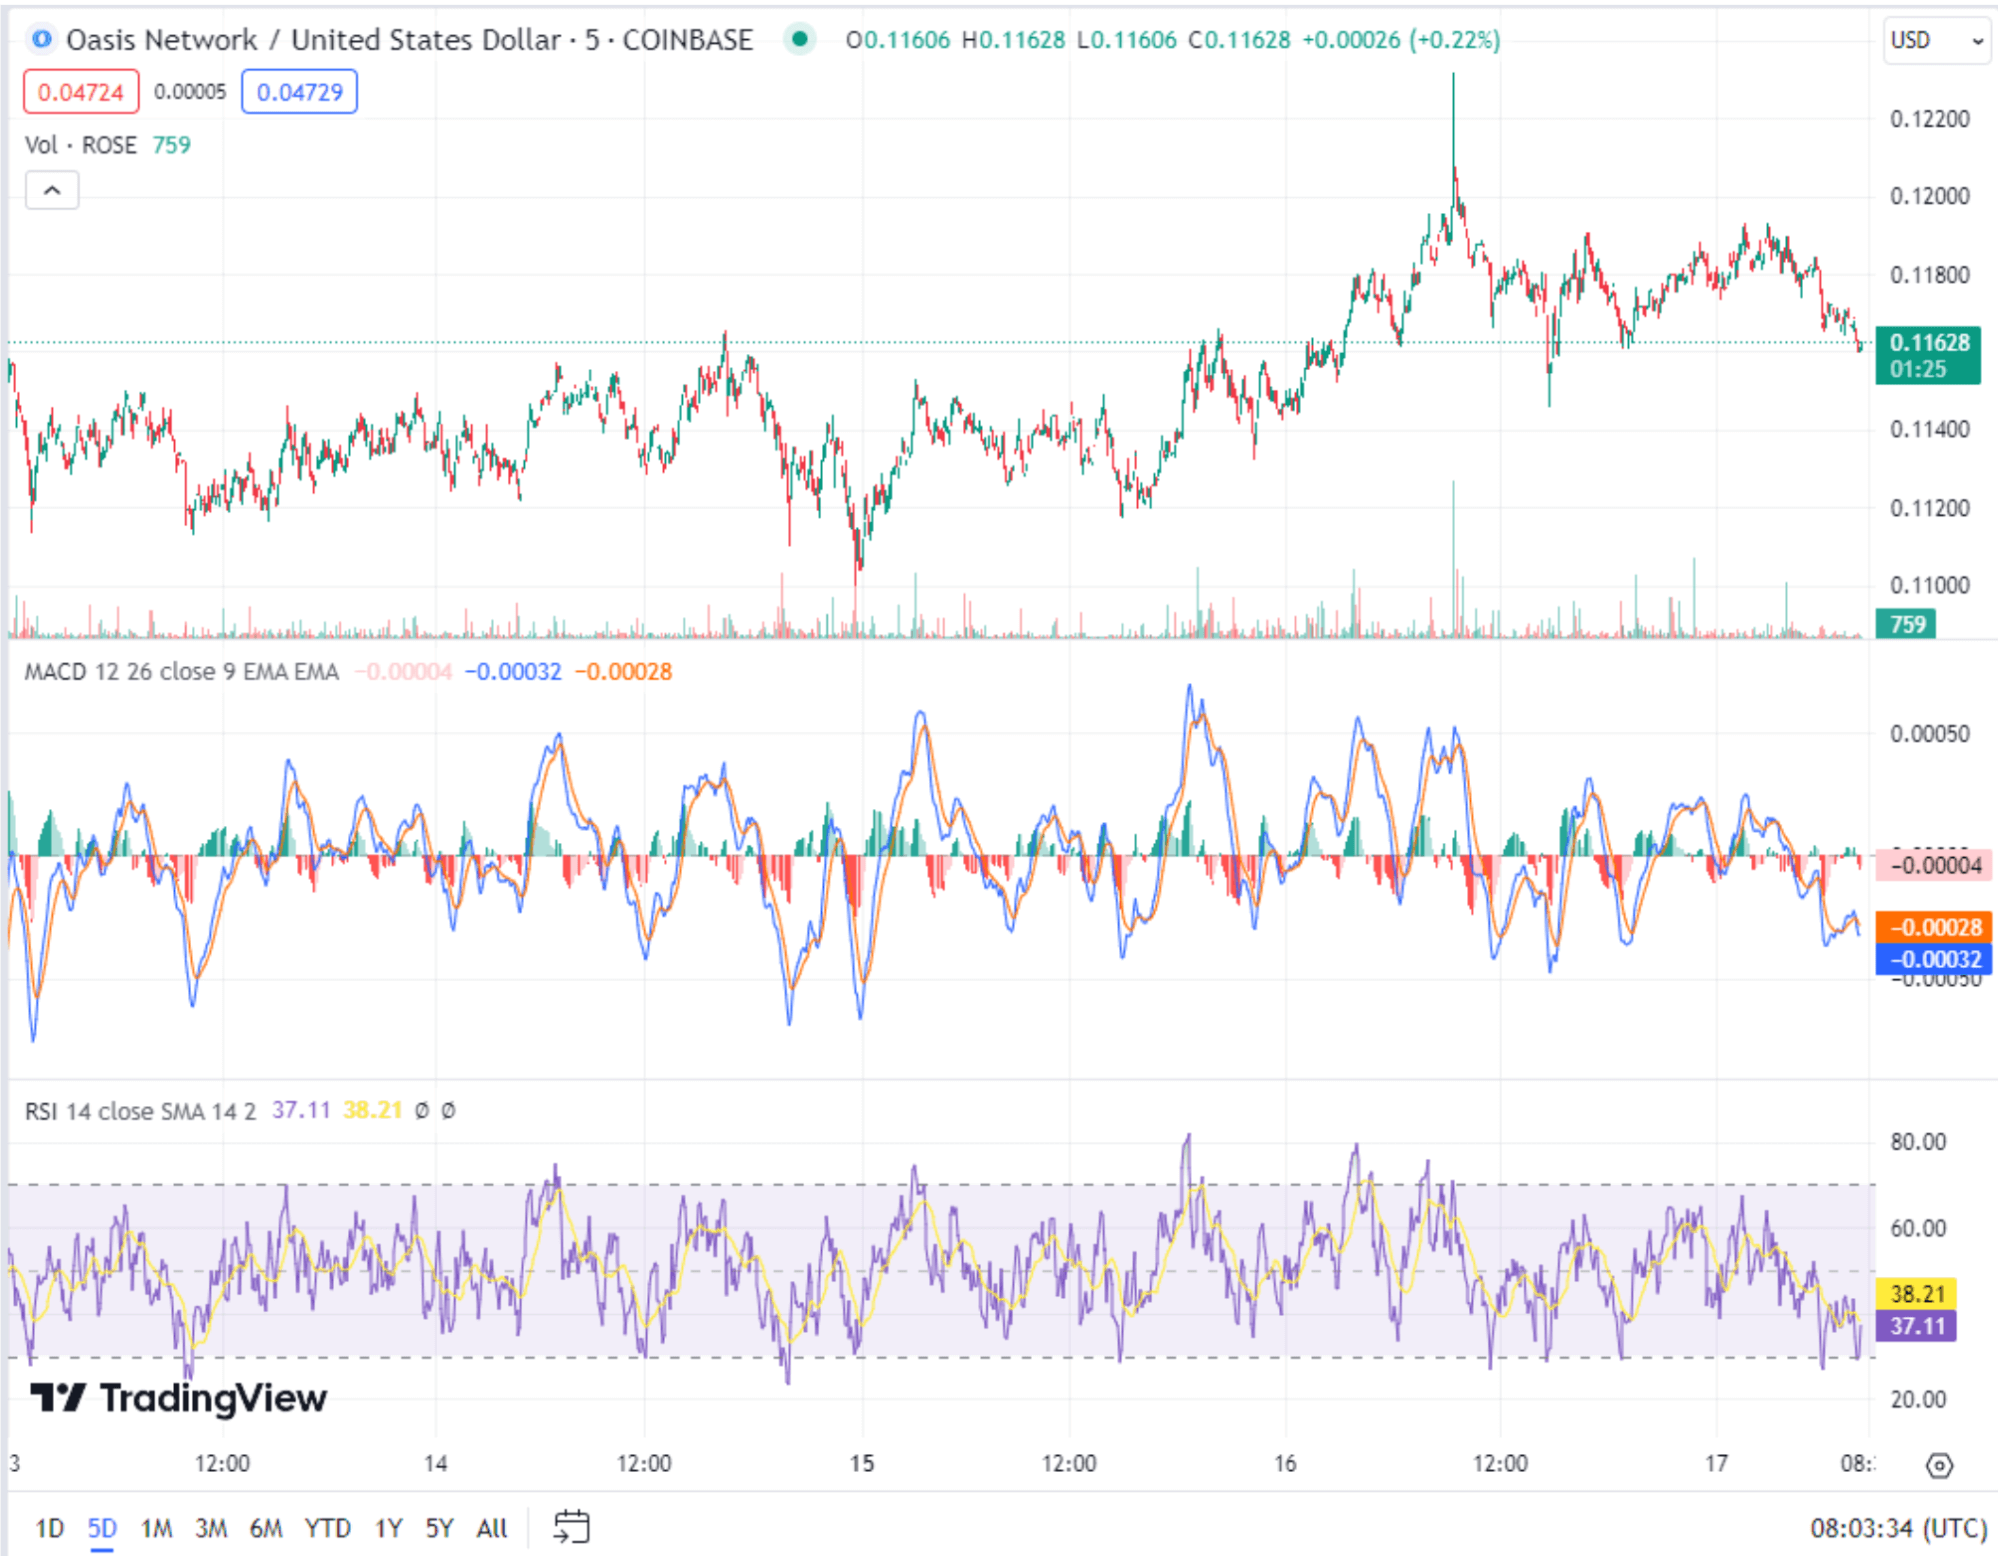1998x1556 pixels.
Task: Choose the YTD range
Action: coord(327,1528)
